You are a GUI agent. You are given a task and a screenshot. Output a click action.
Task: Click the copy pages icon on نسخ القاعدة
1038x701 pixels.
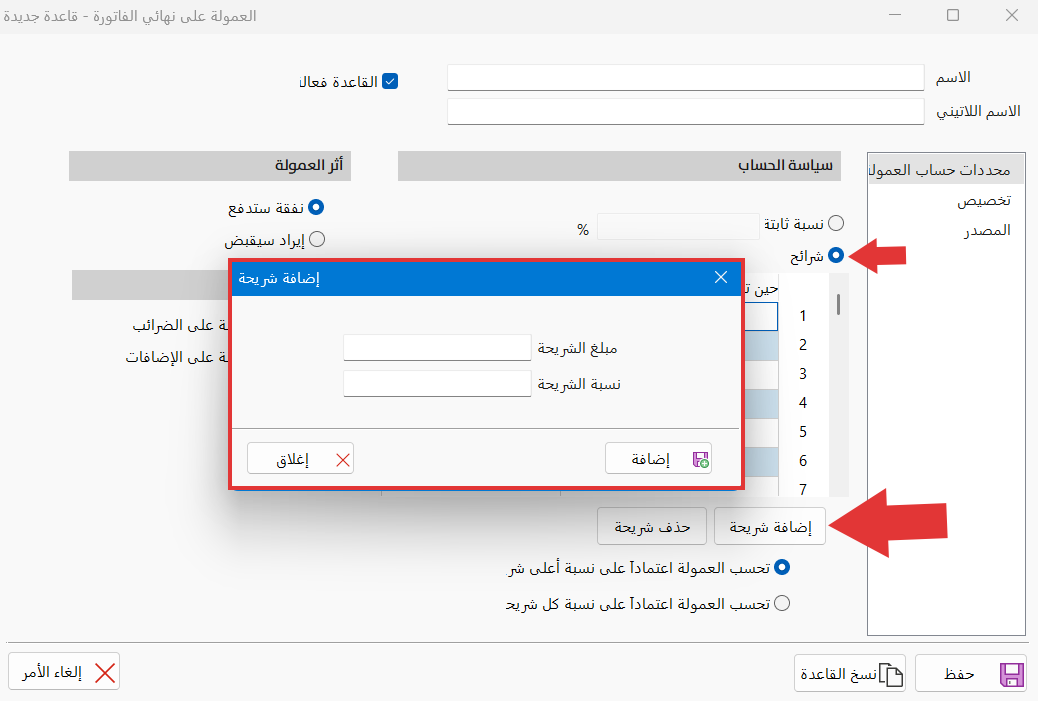pos(891,675)
